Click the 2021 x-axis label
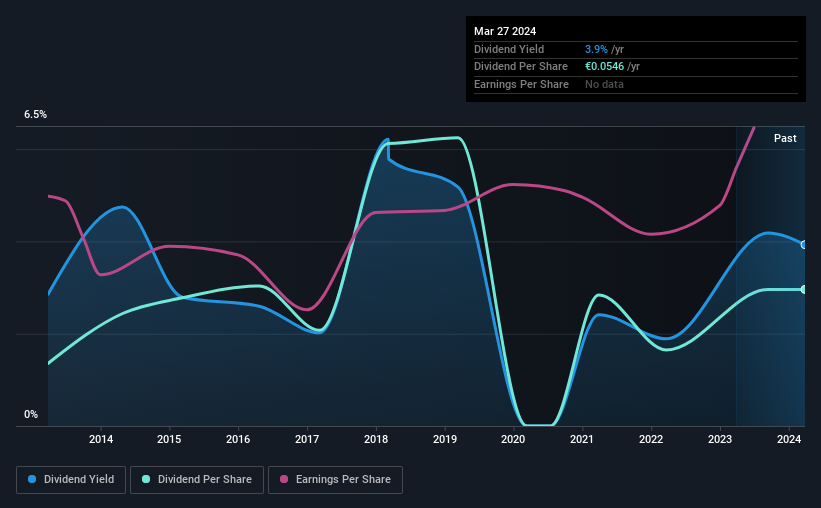Image resolution: width=821 pixels, height=508 pixels. (x=582, y=439)
